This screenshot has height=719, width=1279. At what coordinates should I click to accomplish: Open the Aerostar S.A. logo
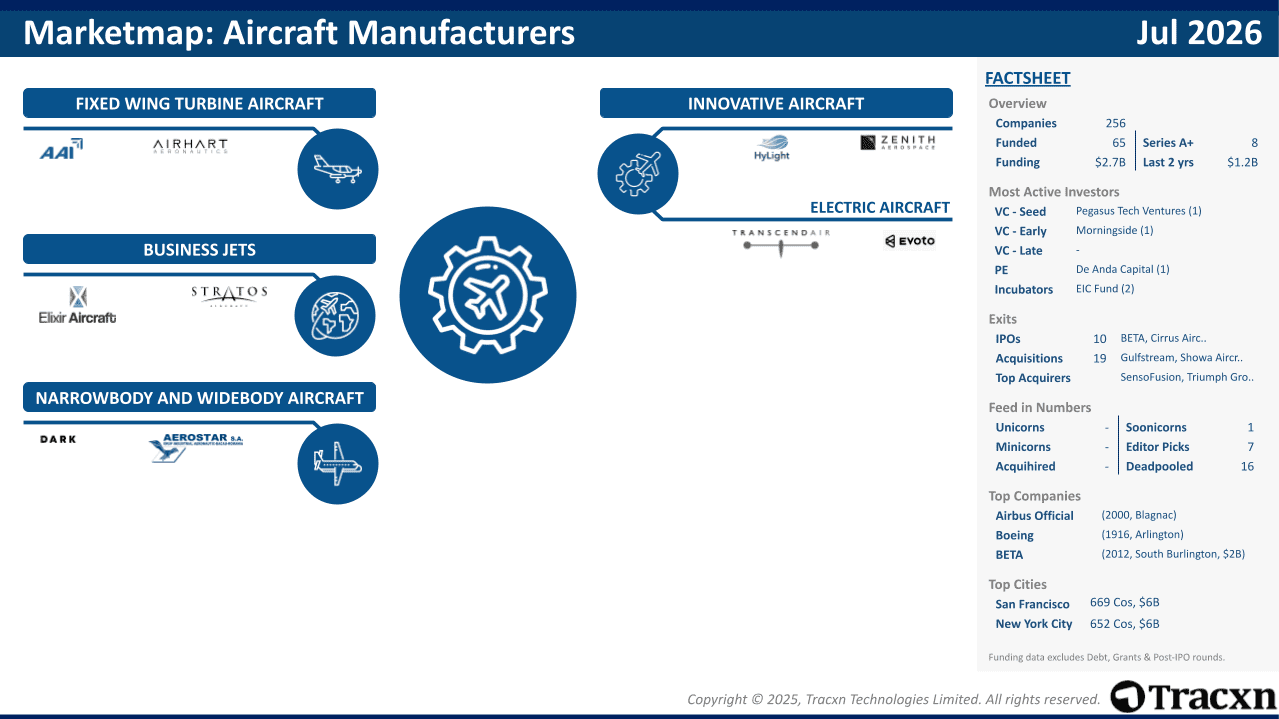coord(197,447)
